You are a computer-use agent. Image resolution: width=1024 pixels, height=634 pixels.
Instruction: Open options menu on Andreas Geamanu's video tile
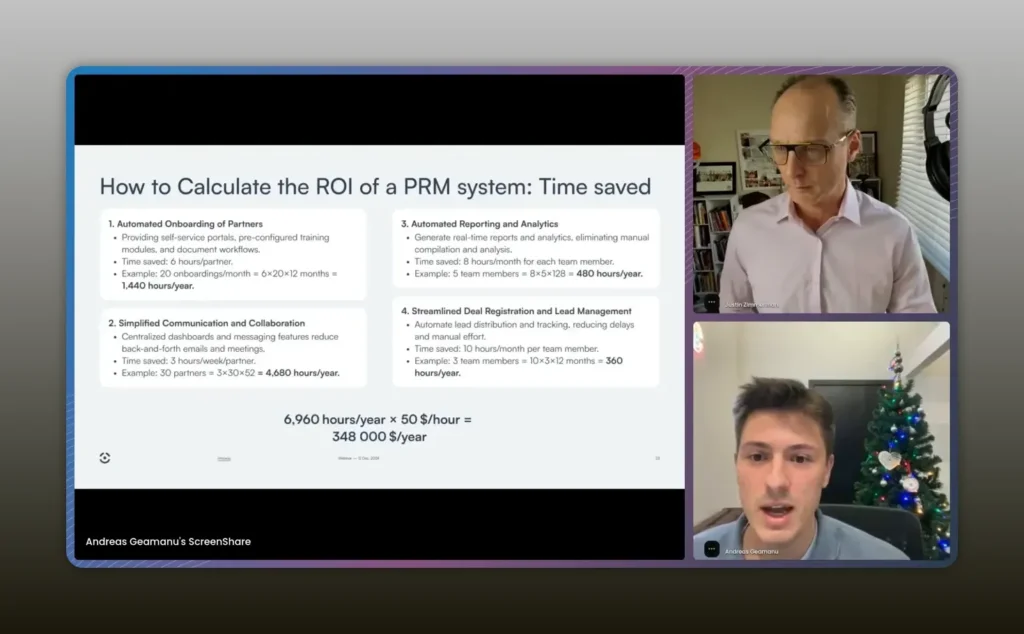coord(711,548)
